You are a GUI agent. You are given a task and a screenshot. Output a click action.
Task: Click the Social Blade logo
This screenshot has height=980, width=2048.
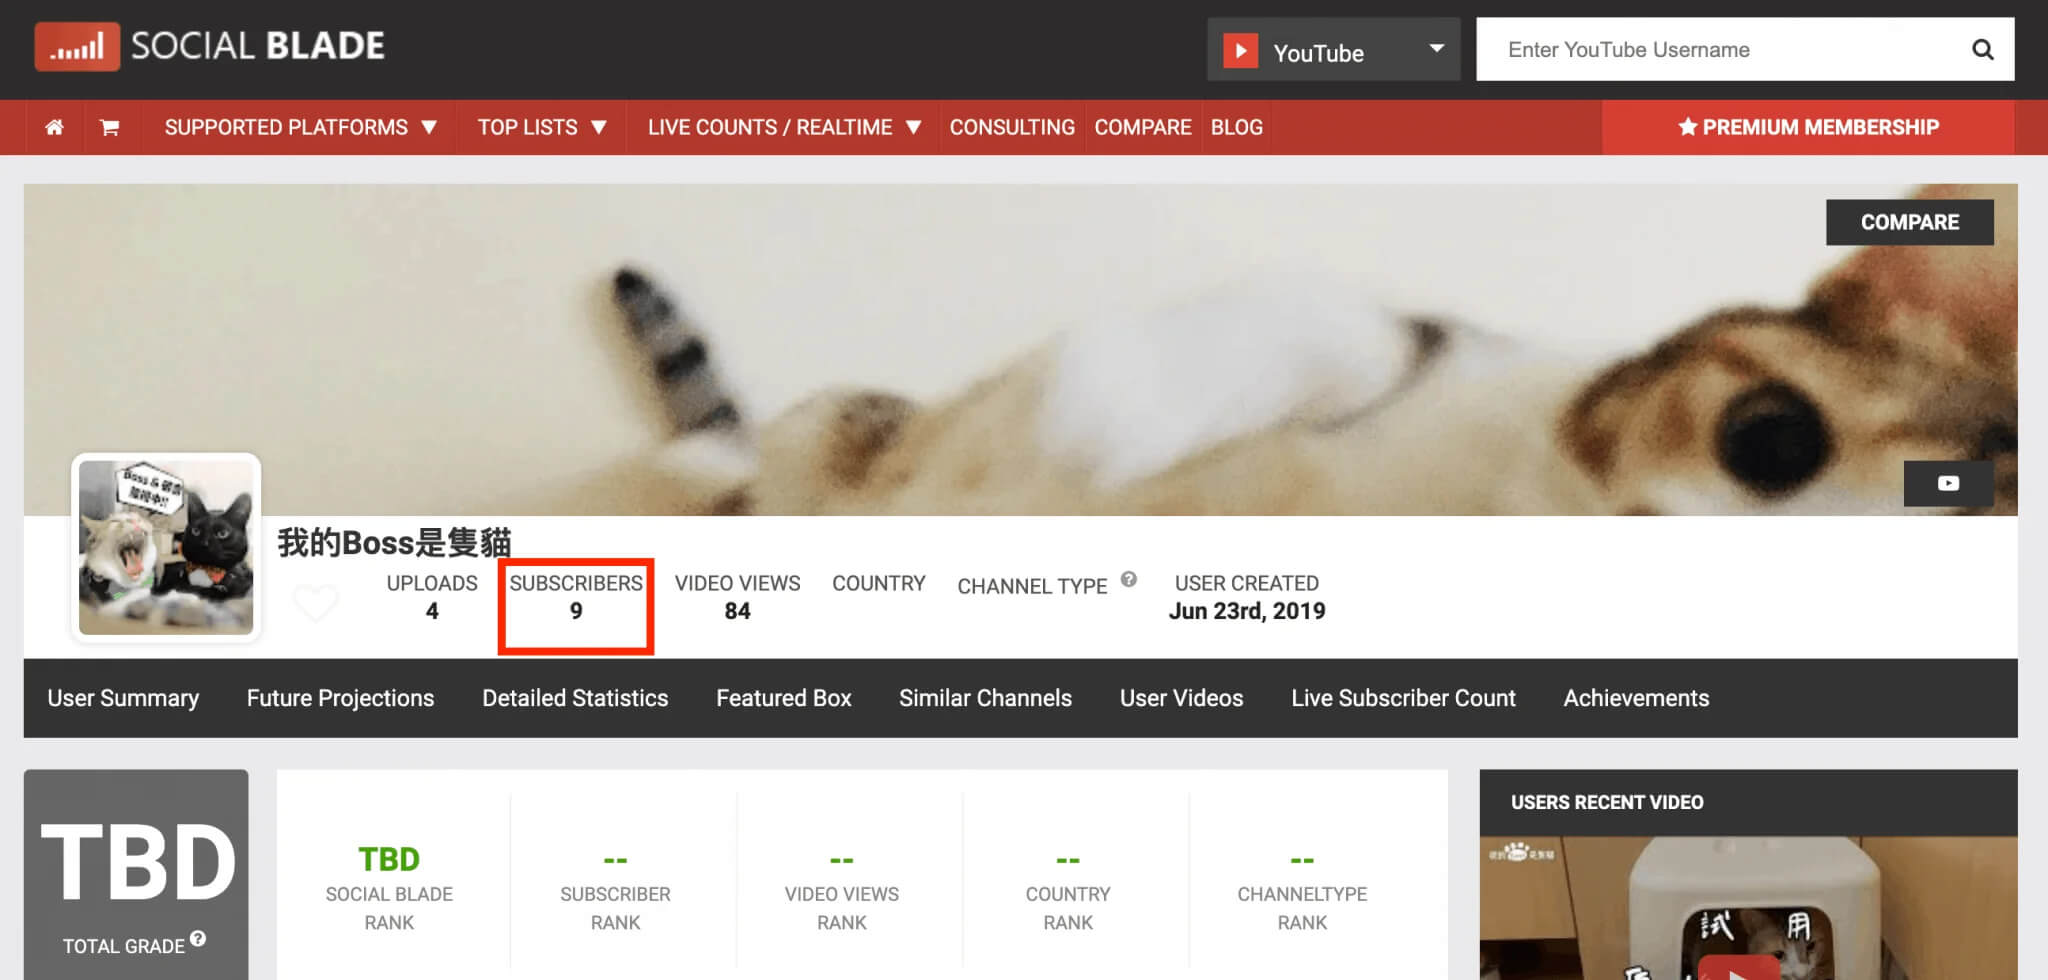pyautogui.click(x=210, y=46)
